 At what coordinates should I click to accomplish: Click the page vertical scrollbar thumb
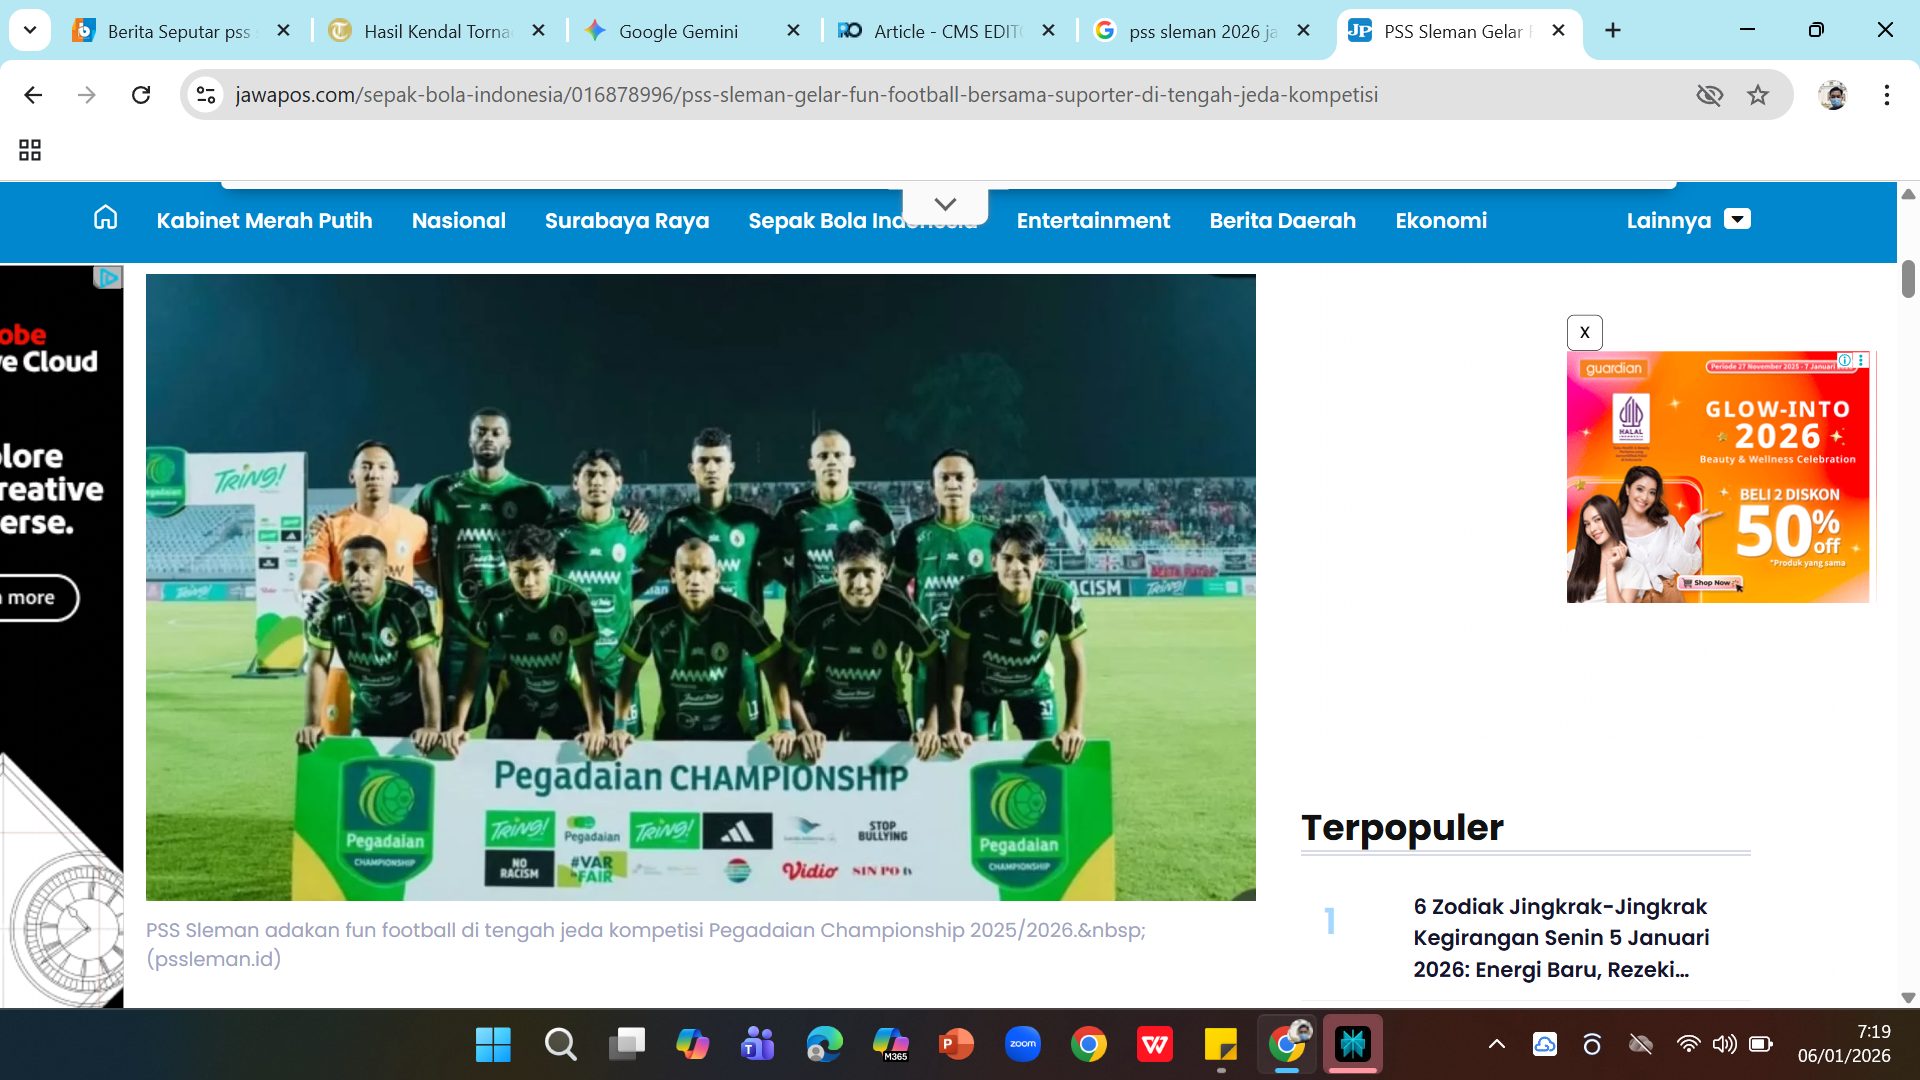click(x=1908, y=279)
